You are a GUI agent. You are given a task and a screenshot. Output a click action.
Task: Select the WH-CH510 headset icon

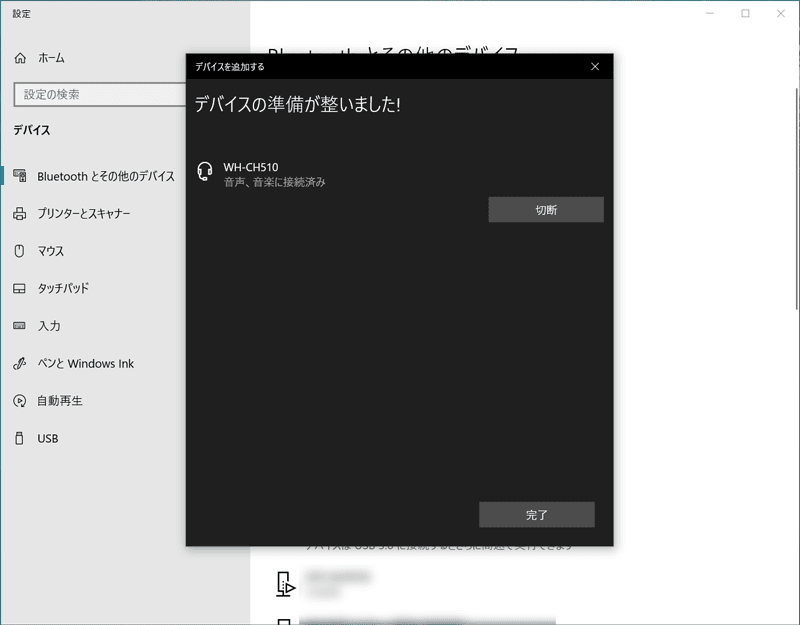pyautogui.click(x=205, y=171)
